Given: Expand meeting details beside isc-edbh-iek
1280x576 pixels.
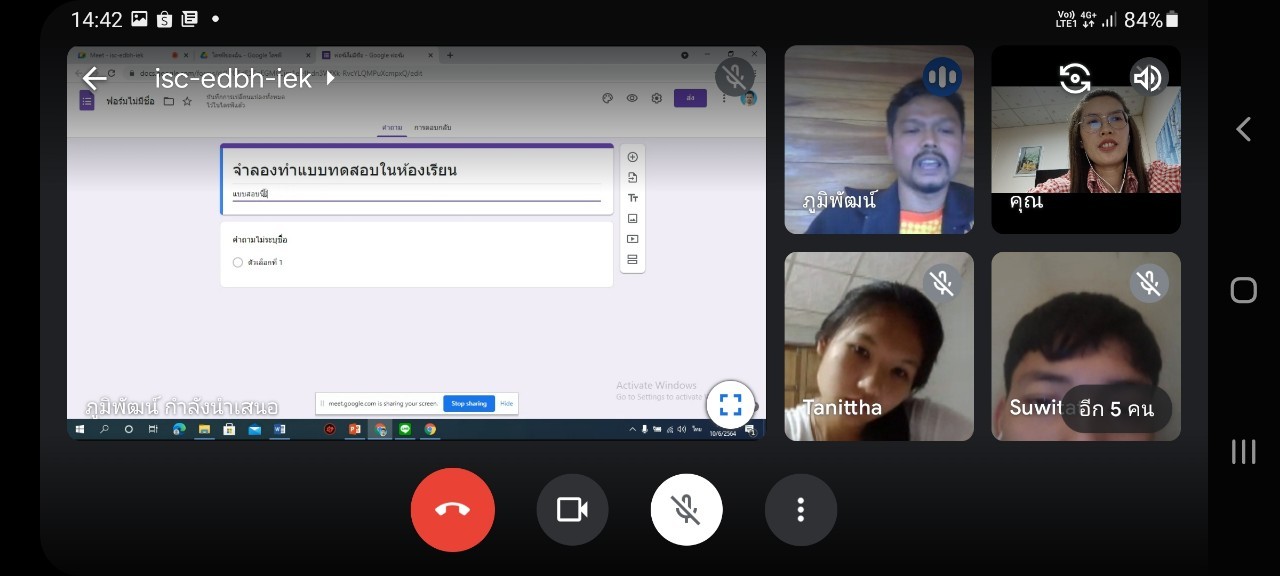Looking at the screenshot, I should (331, 78).
